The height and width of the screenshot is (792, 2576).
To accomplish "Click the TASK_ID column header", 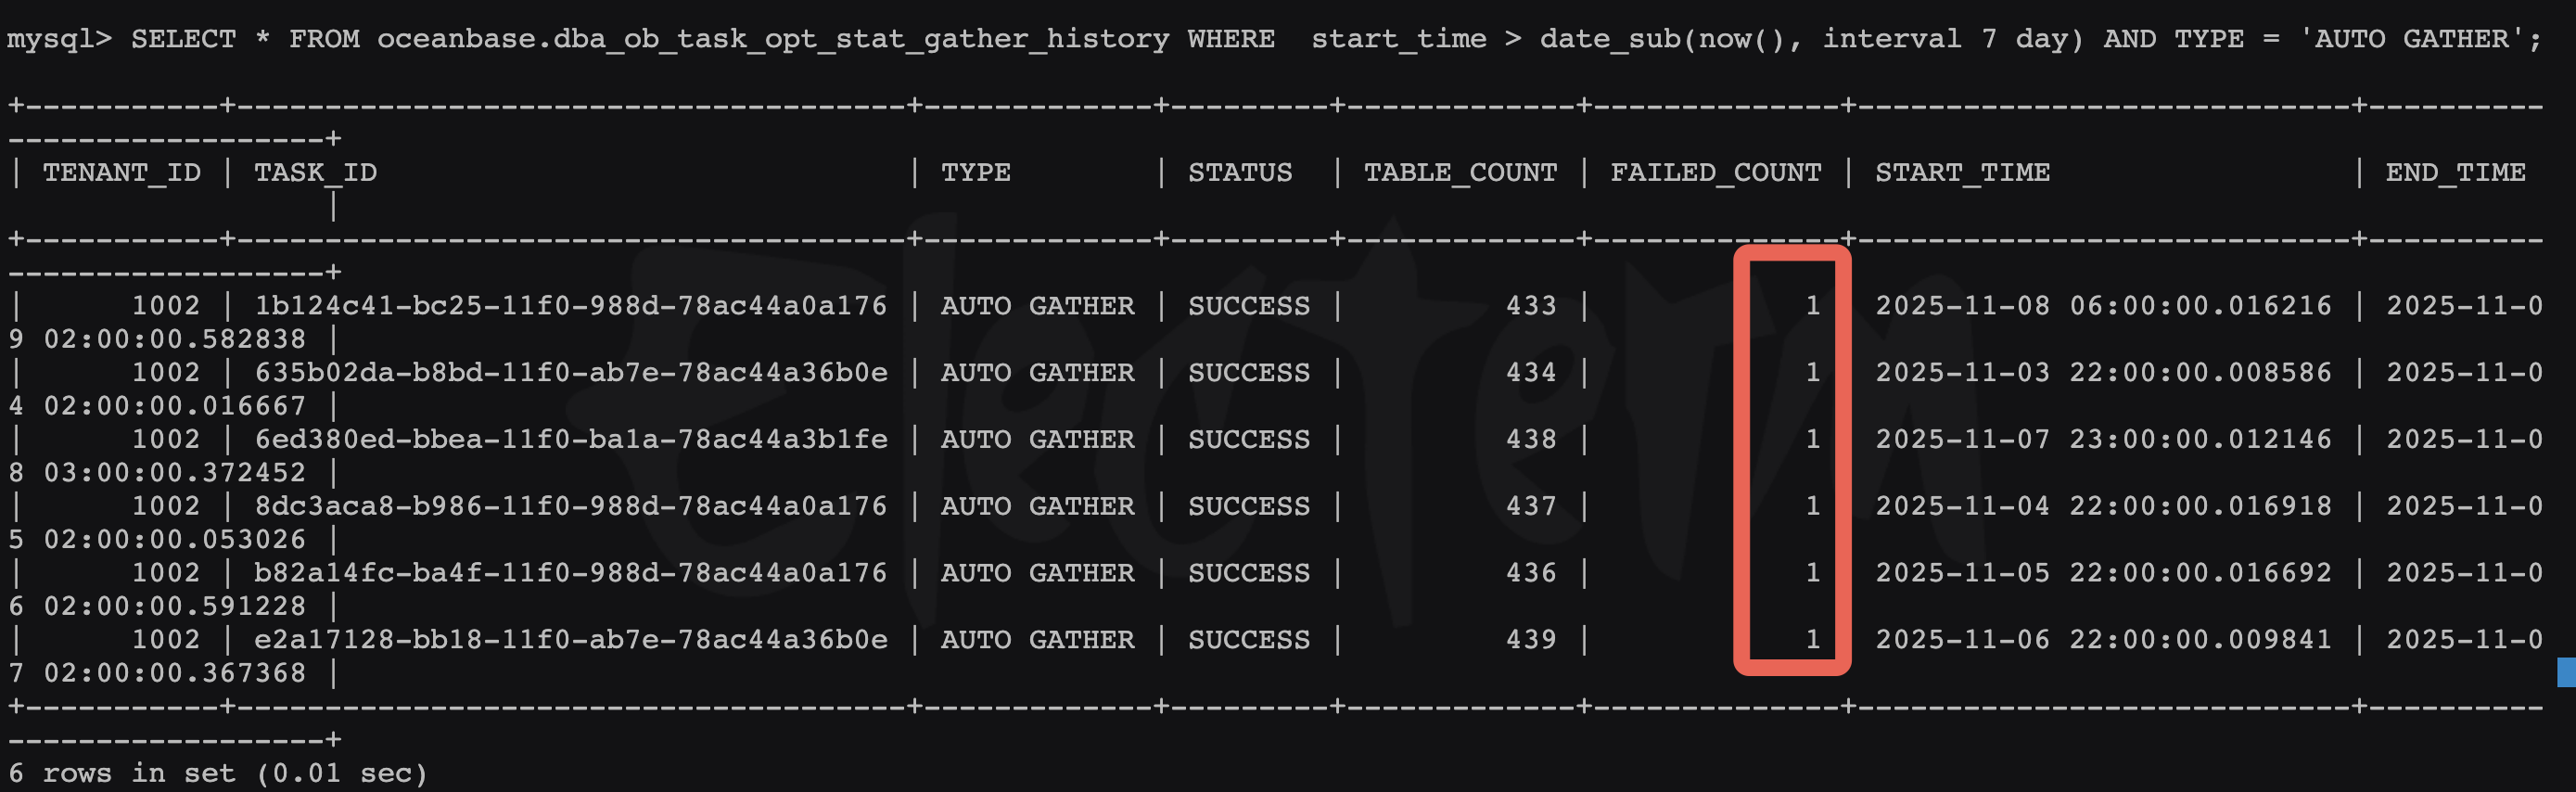I will (x=315, y=173).
